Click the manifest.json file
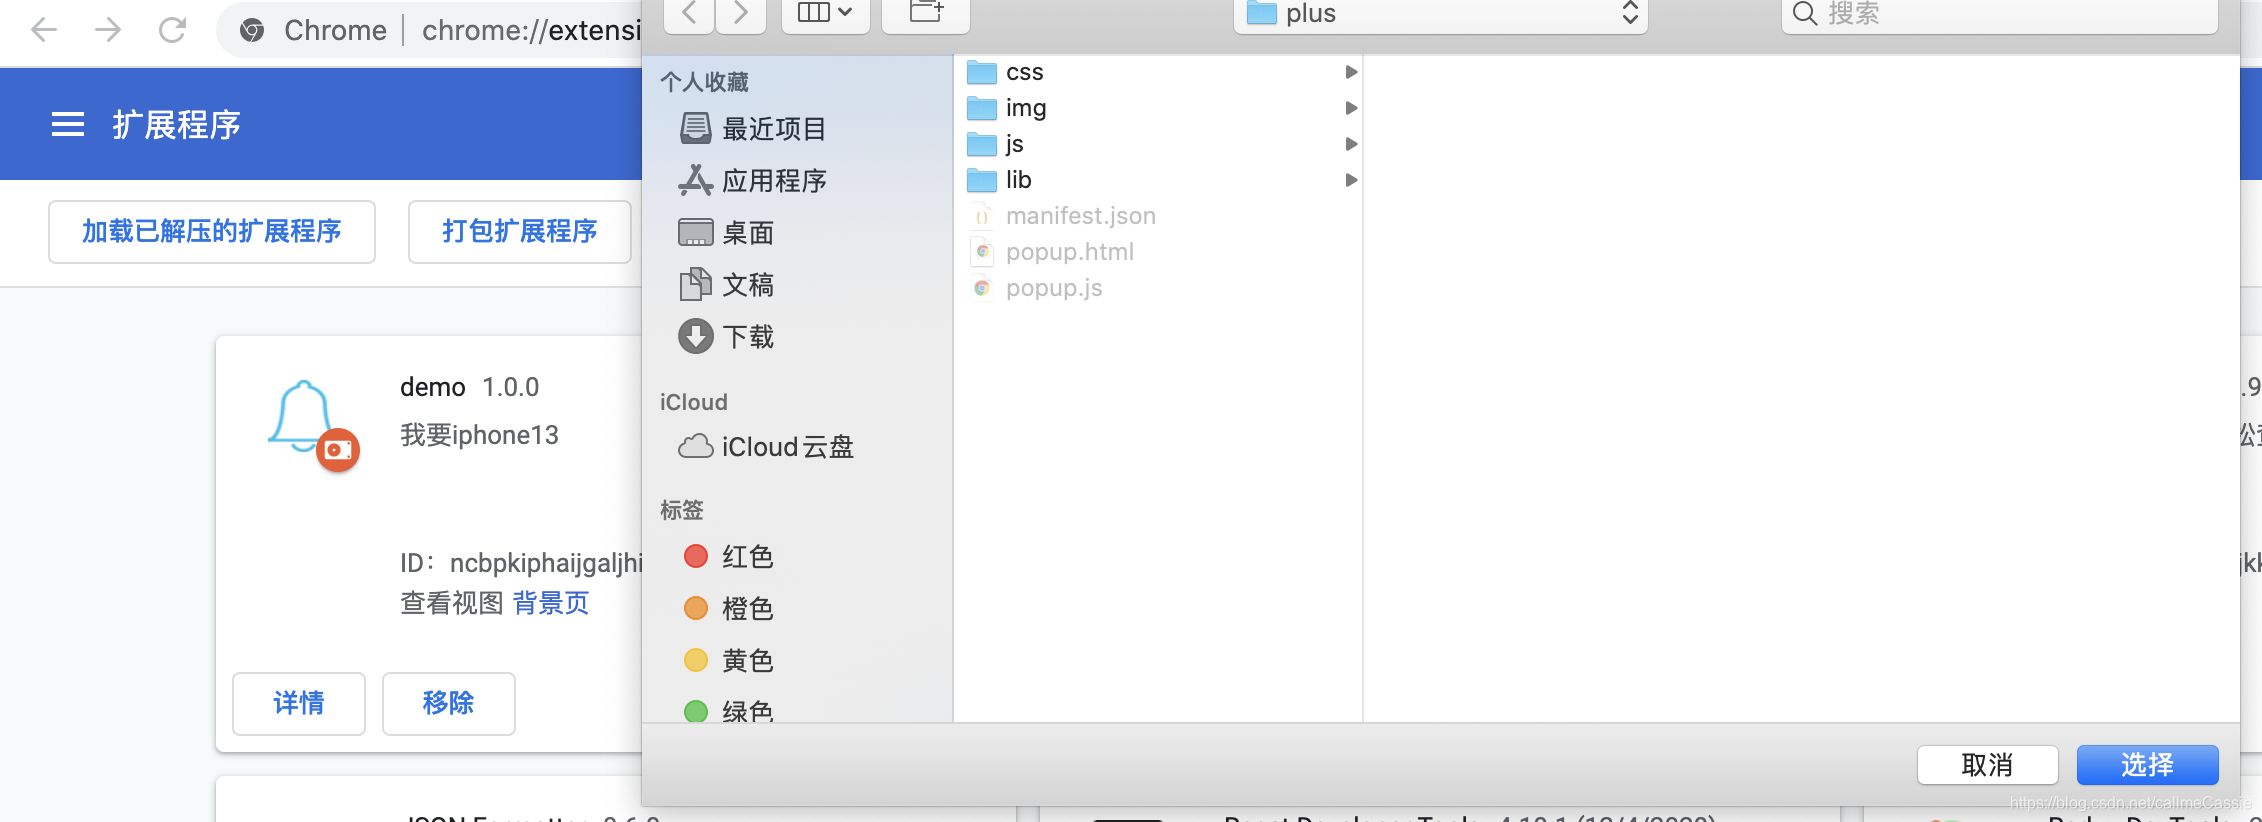Viewport: 2262px width, 822px height. 1062,216
